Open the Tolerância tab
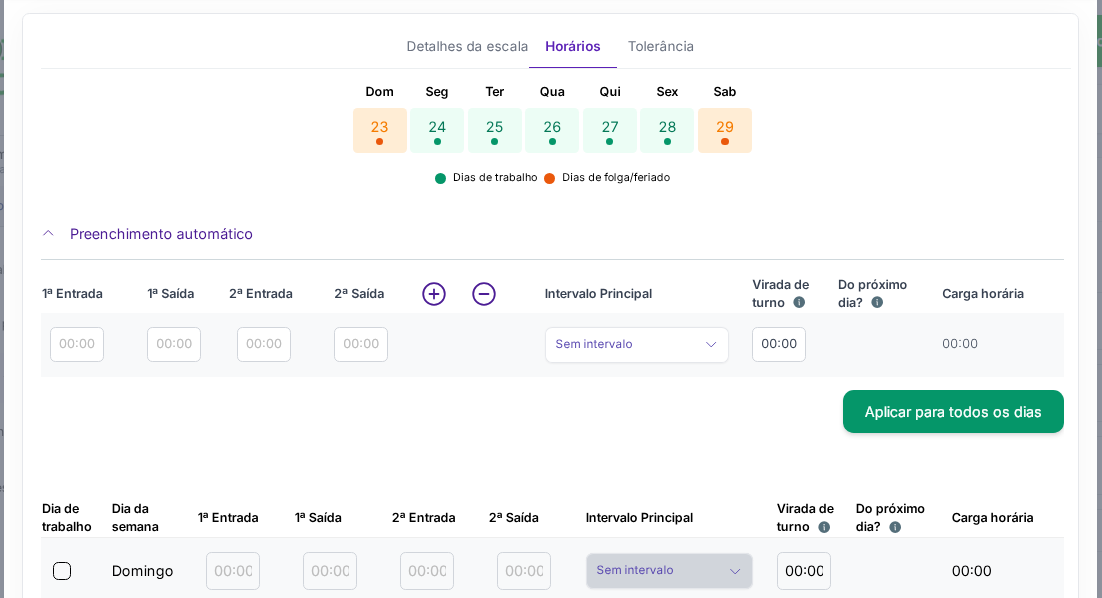This screenshot has height=598, width=1102. tap(660, 46)
